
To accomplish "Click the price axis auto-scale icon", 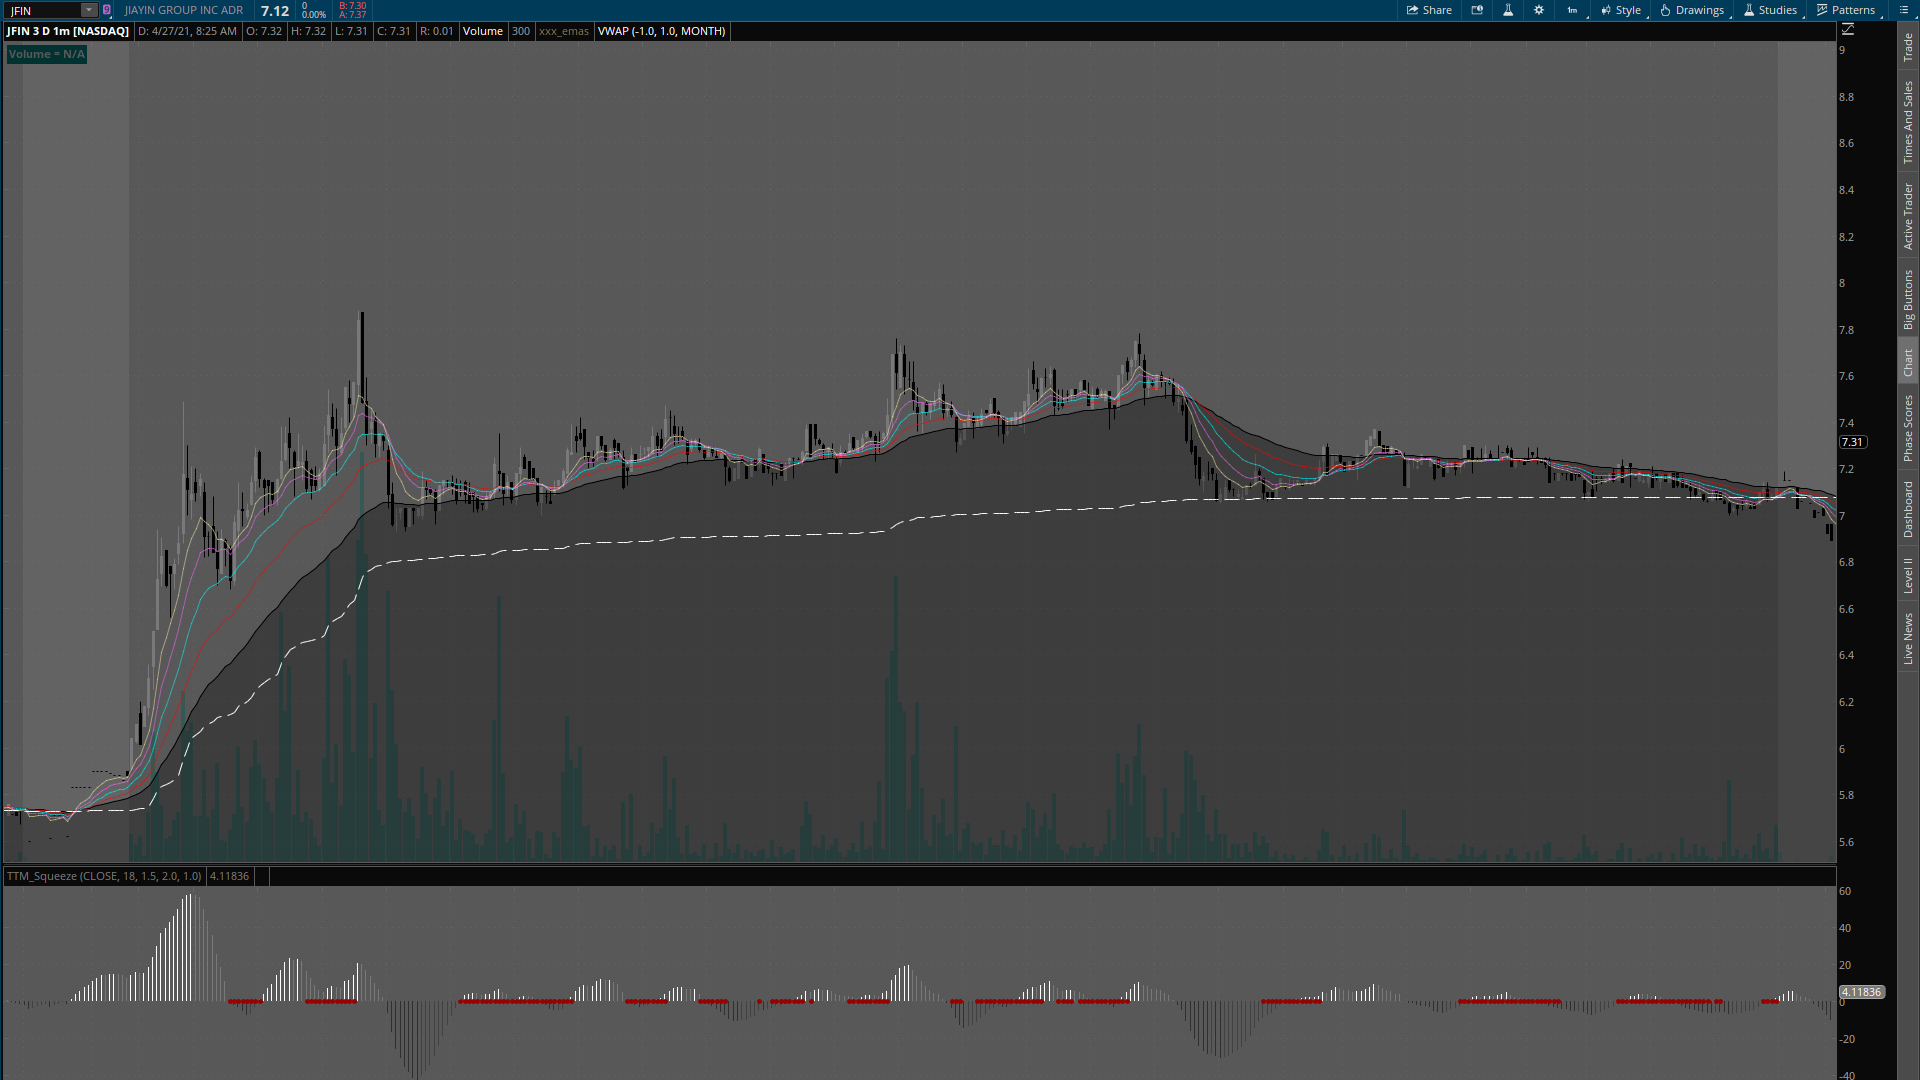I will pyautogui.click(x=1848, y=29).
